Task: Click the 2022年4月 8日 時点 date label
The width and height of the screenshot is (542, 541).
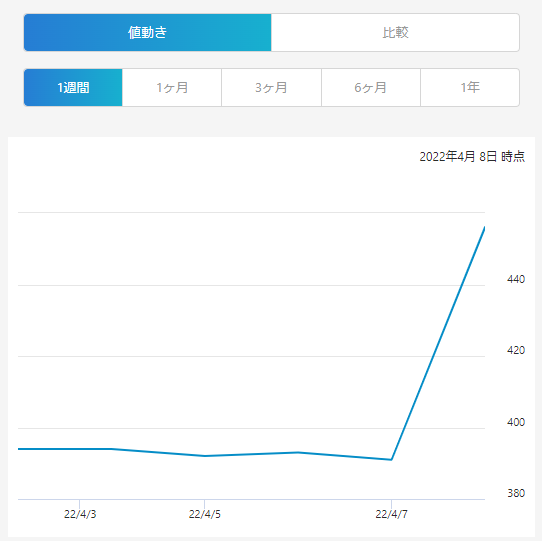Action: (x=472, y=157)
